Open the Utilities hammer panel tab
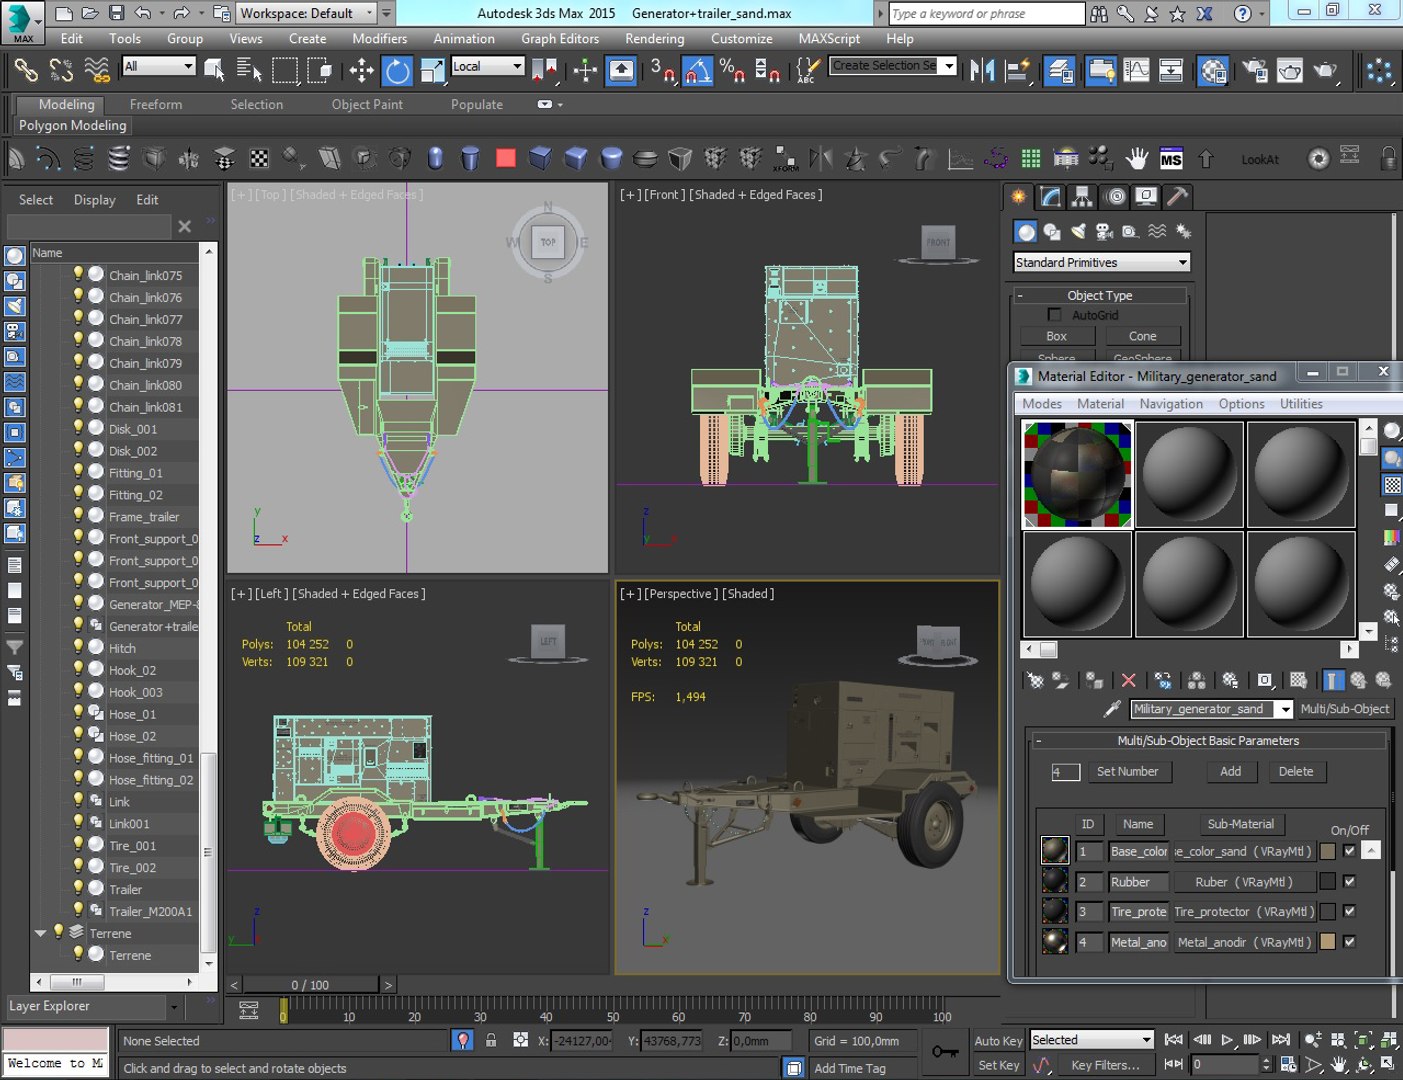The image size is (1403, 1080). click(x=1177, y=197)
